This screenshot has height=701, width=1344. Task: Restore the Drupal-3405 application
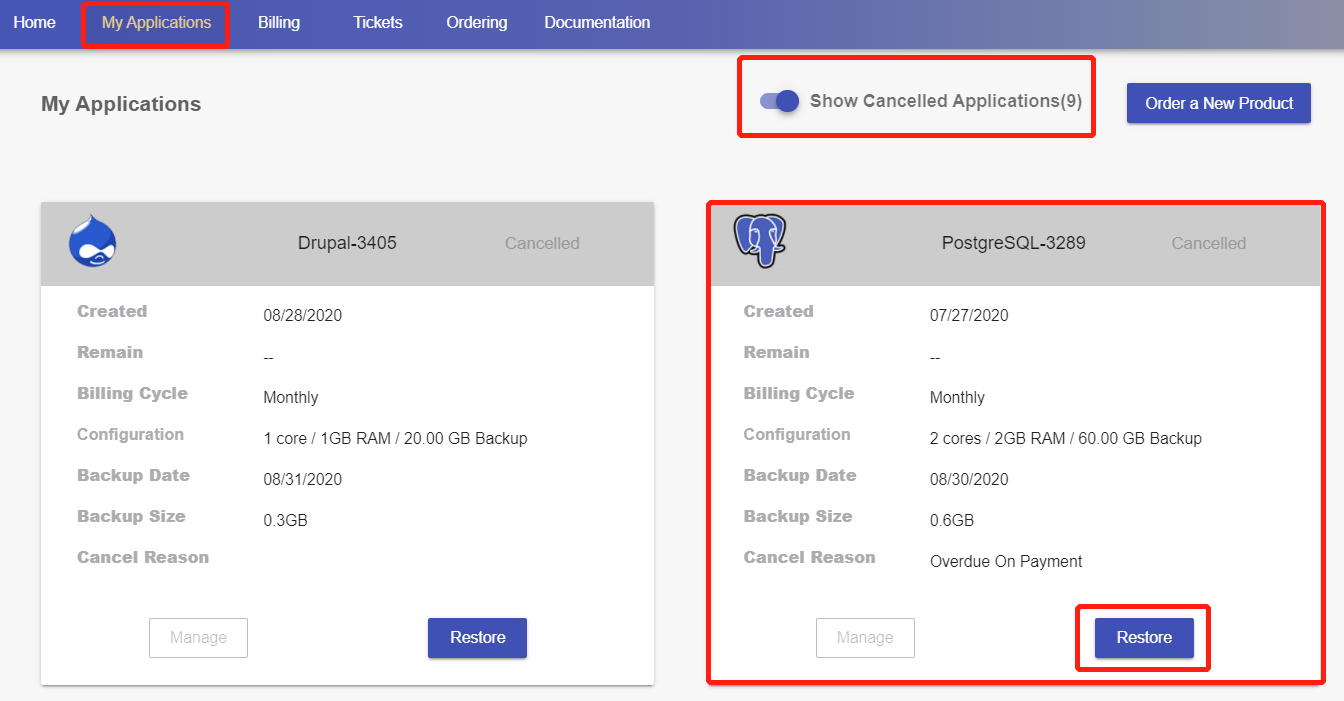477,637
